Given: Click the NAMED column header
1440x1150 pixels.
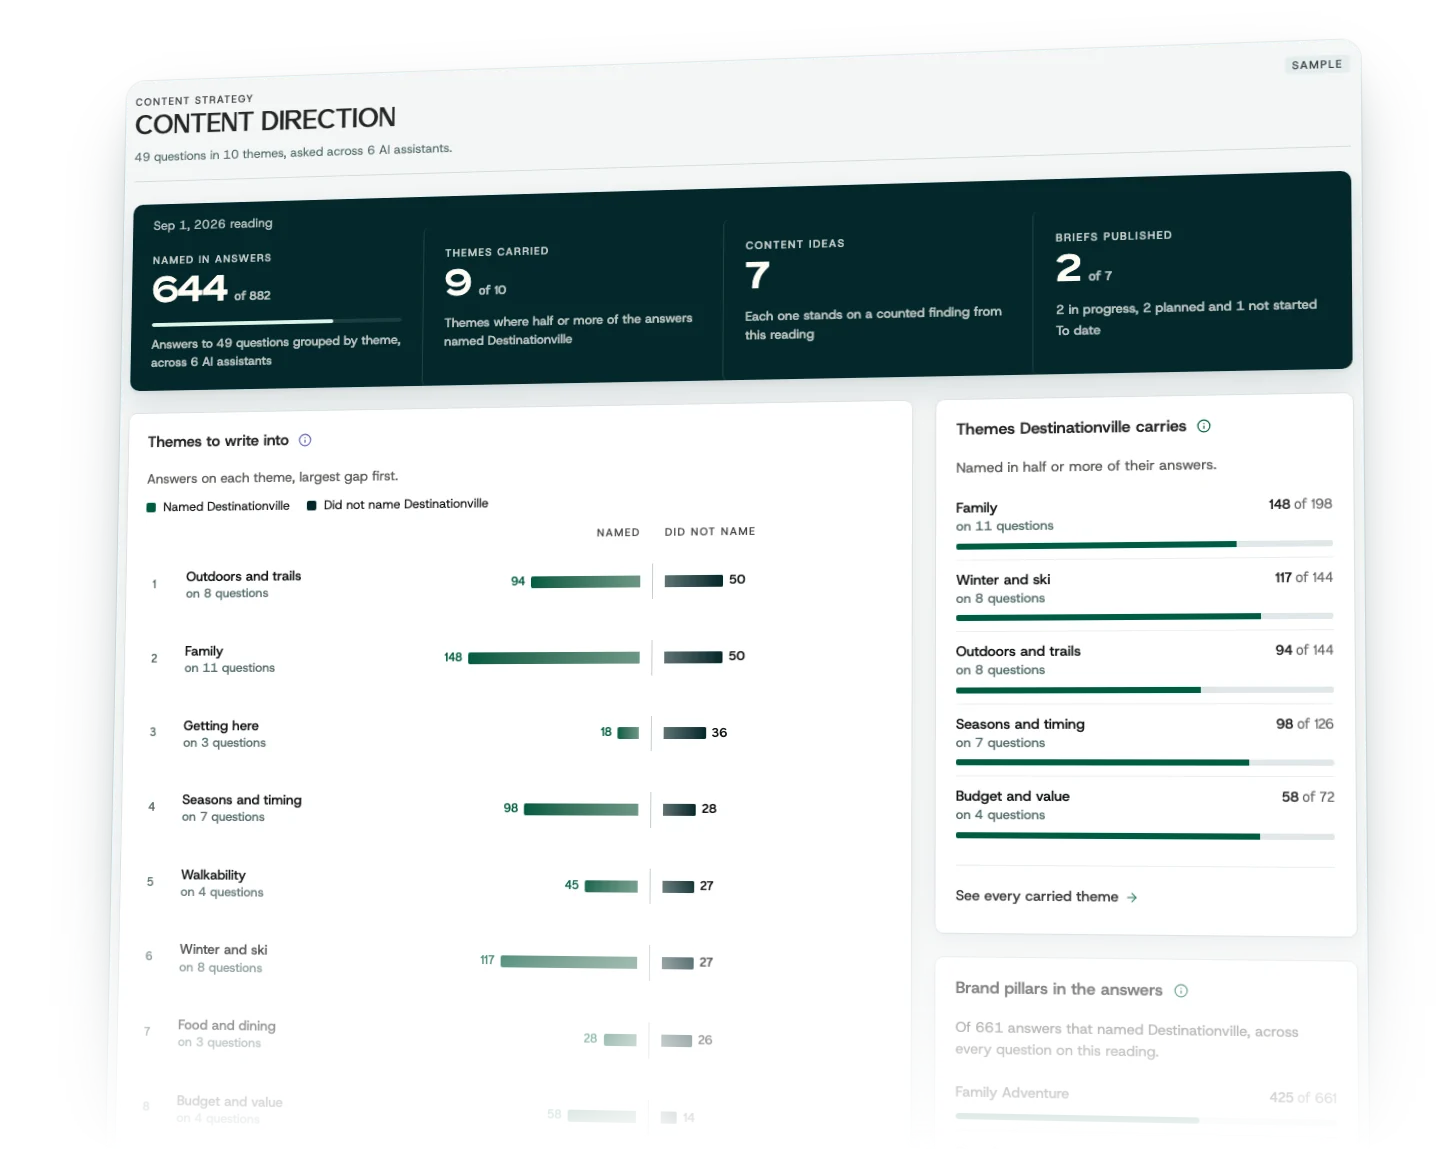Looking at the screenshot, I should [x=618, y=533].
